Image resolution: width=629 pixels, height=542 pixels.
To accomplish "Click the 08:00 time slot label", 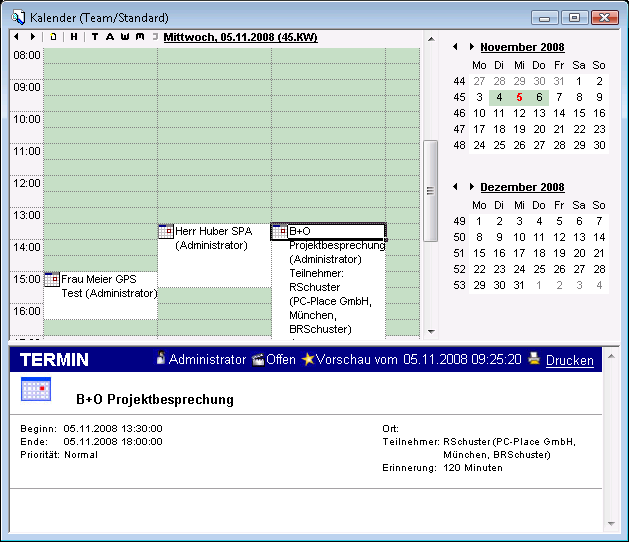I will pos(26,55).
